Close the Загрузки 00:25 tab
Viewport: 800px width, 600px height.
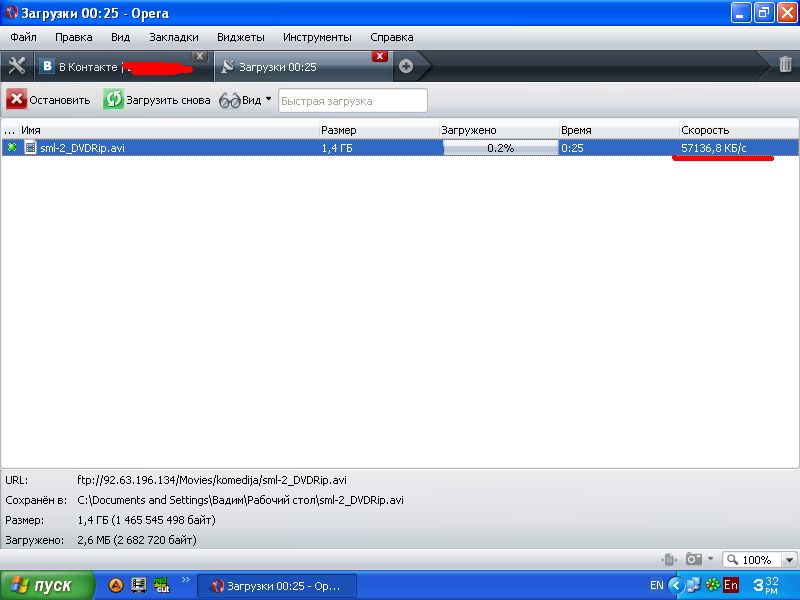click(x=380, y=56)
